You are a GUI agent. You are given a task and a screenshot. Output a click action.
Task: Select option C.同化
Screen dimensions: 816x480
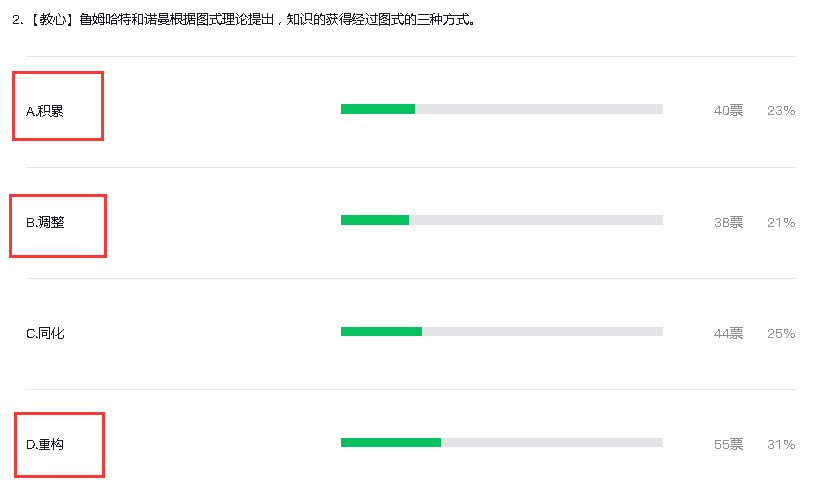[x=45, y=333]
